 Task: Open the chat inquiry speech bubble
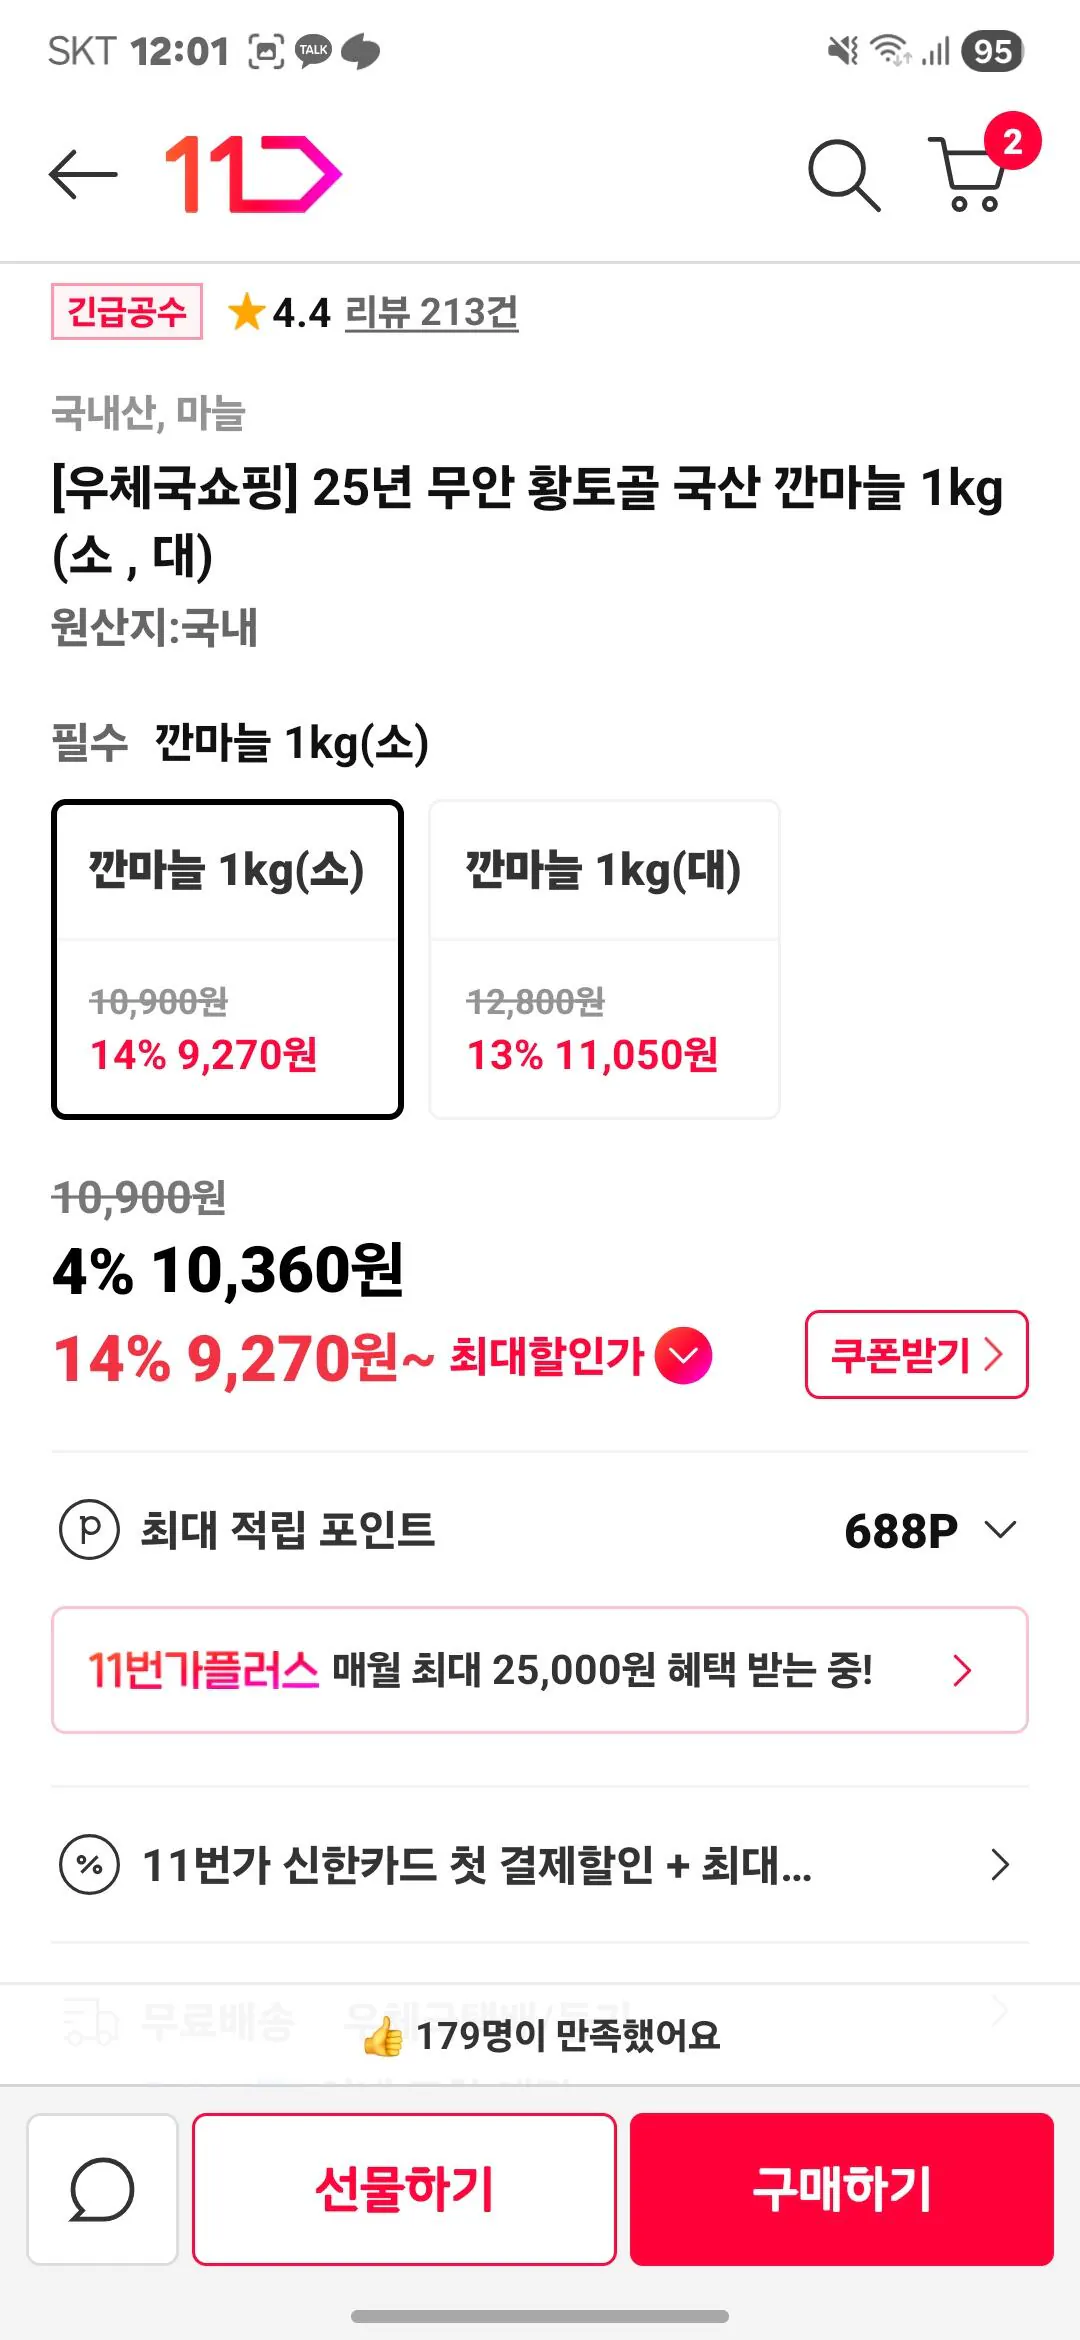(x=102, y=2189)
